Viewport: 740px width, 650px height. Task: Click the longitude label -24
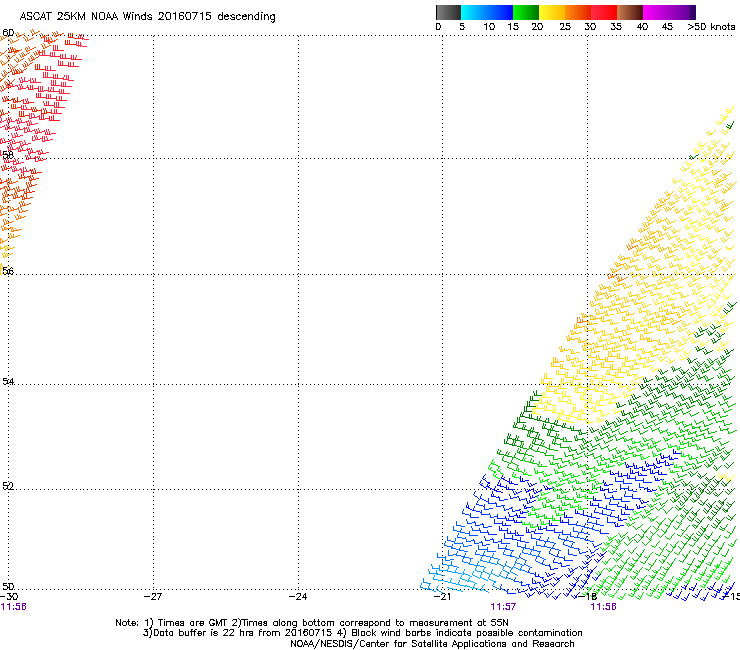pos(298,597)
